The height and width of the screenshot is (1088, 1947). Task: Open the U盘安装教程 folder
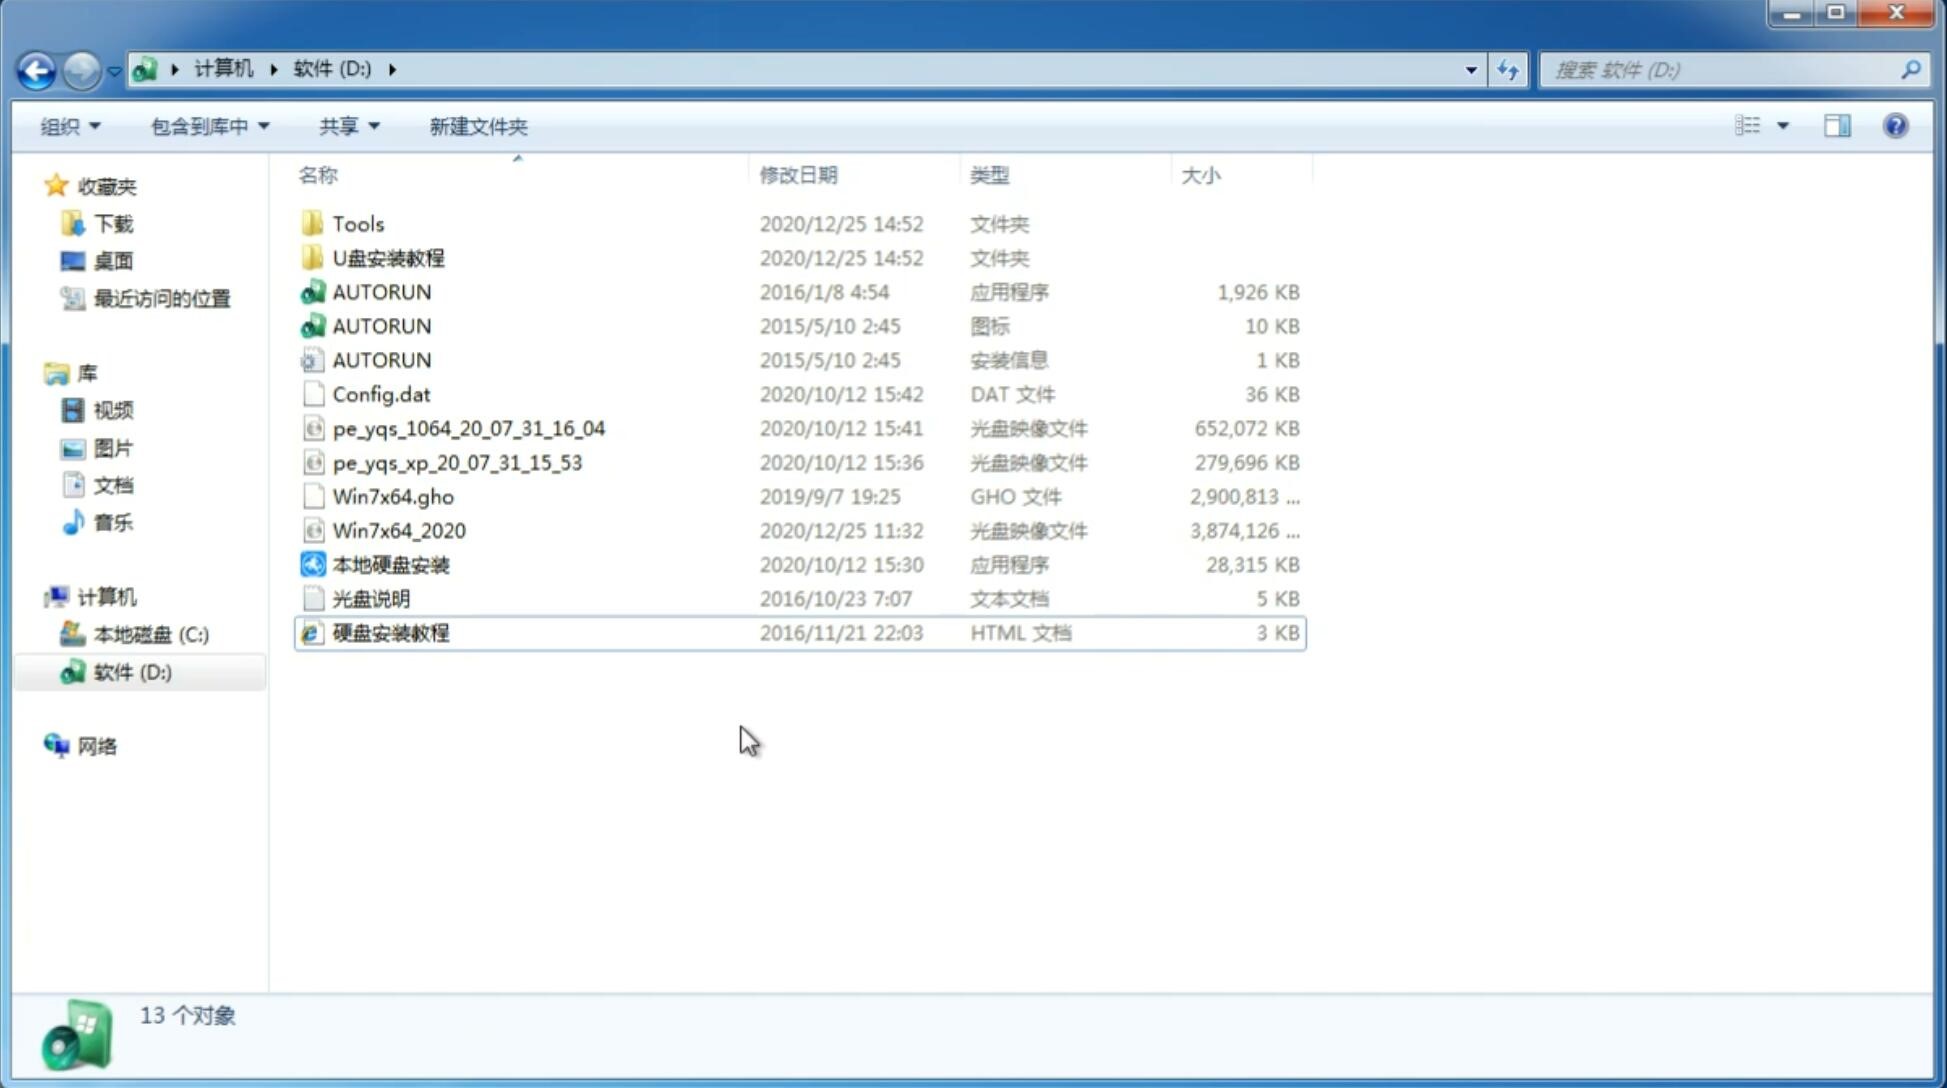tap(388, 257)
